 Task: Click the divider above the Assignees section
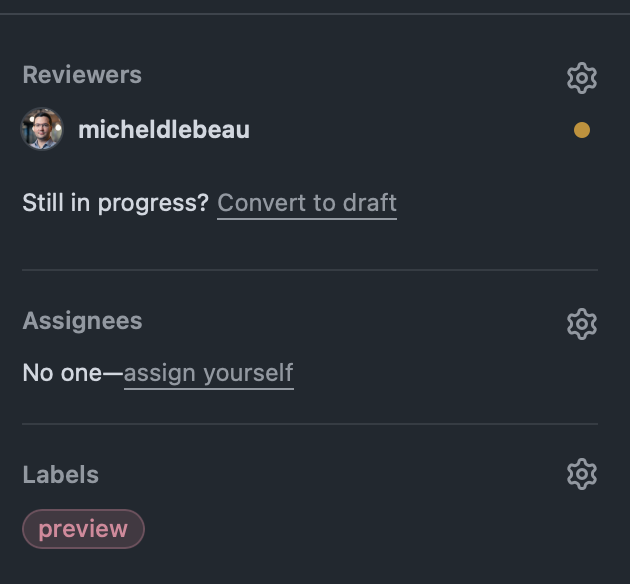tap(310, 270)
